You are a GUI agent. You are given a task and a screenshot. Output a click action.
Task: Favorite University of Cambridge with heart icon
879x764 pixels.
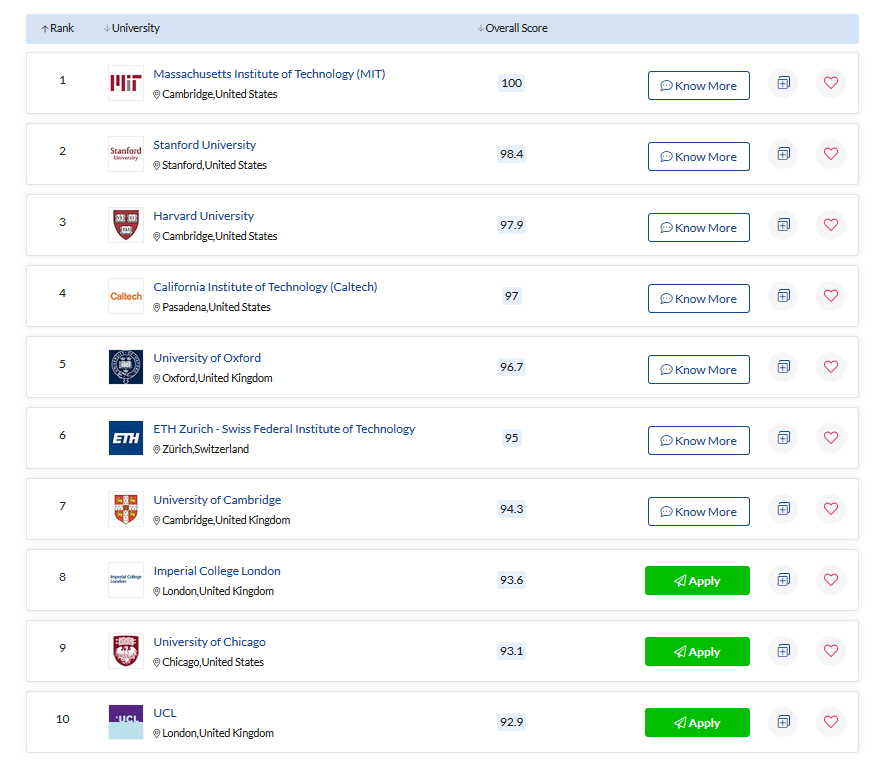(831, 509)
